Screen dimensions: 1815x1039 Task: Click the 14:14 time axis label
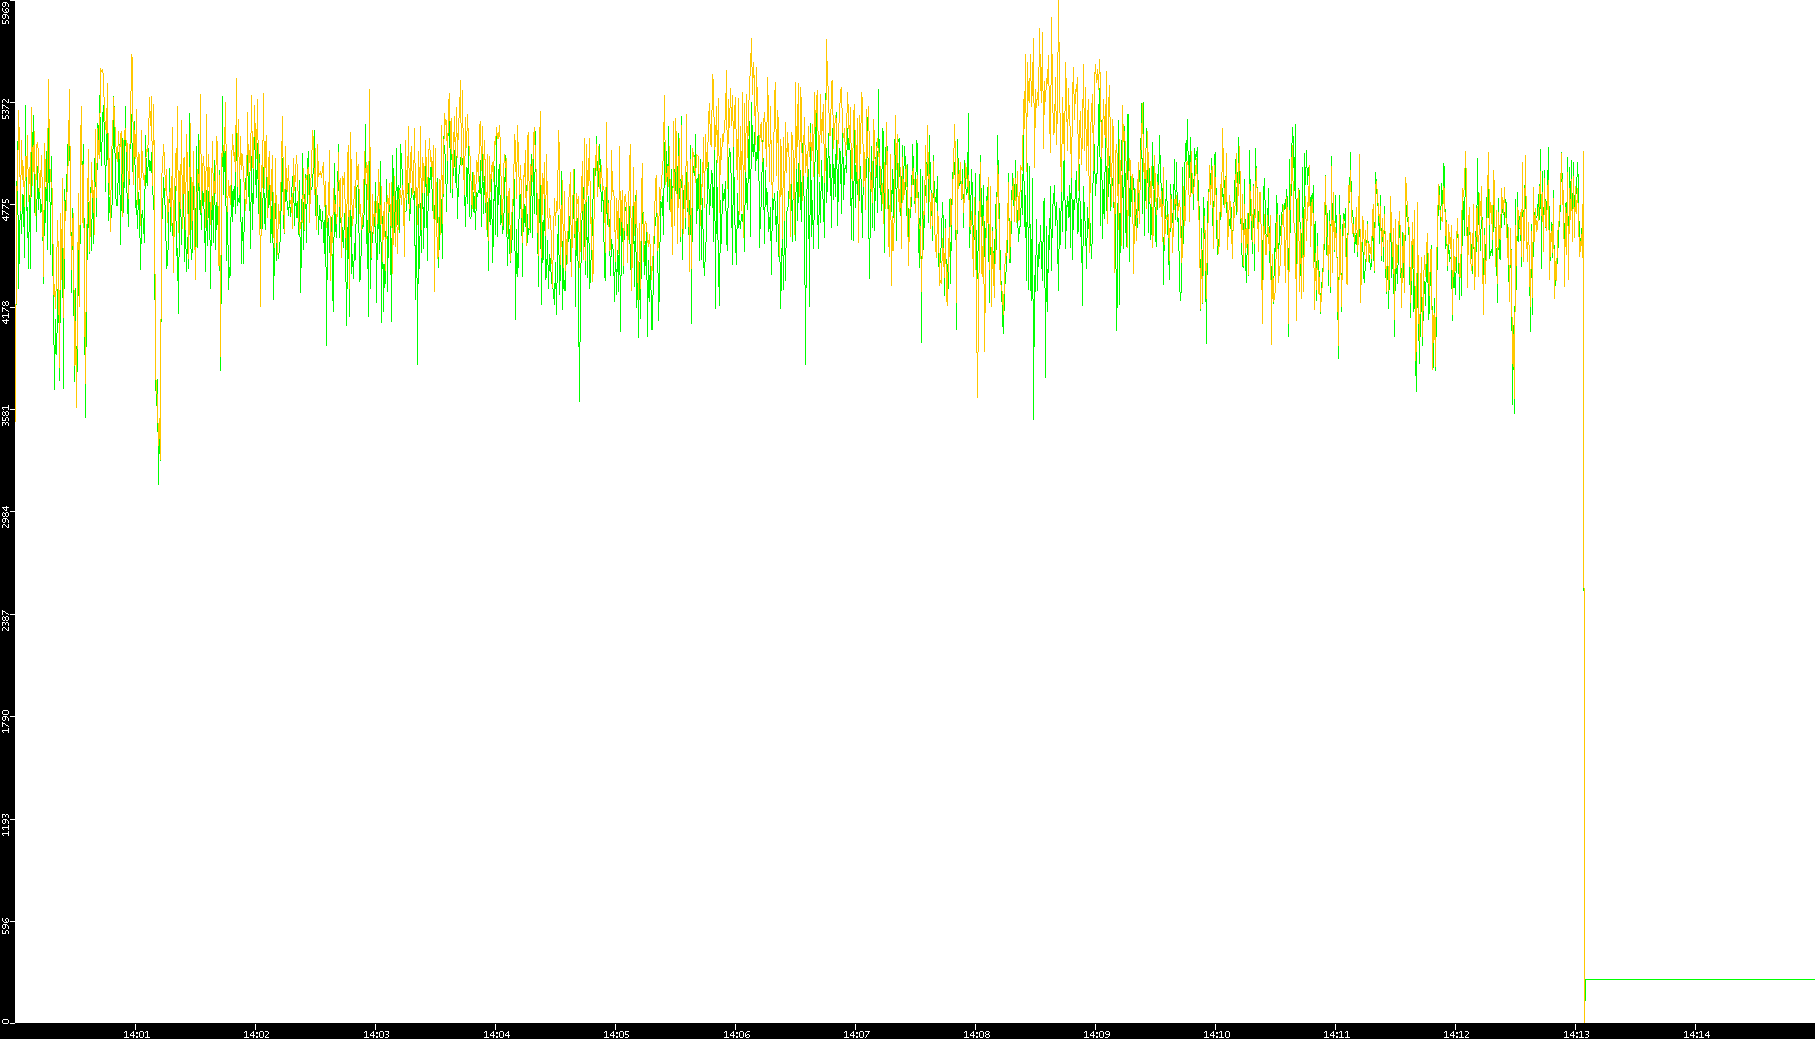[1696, 1033]
